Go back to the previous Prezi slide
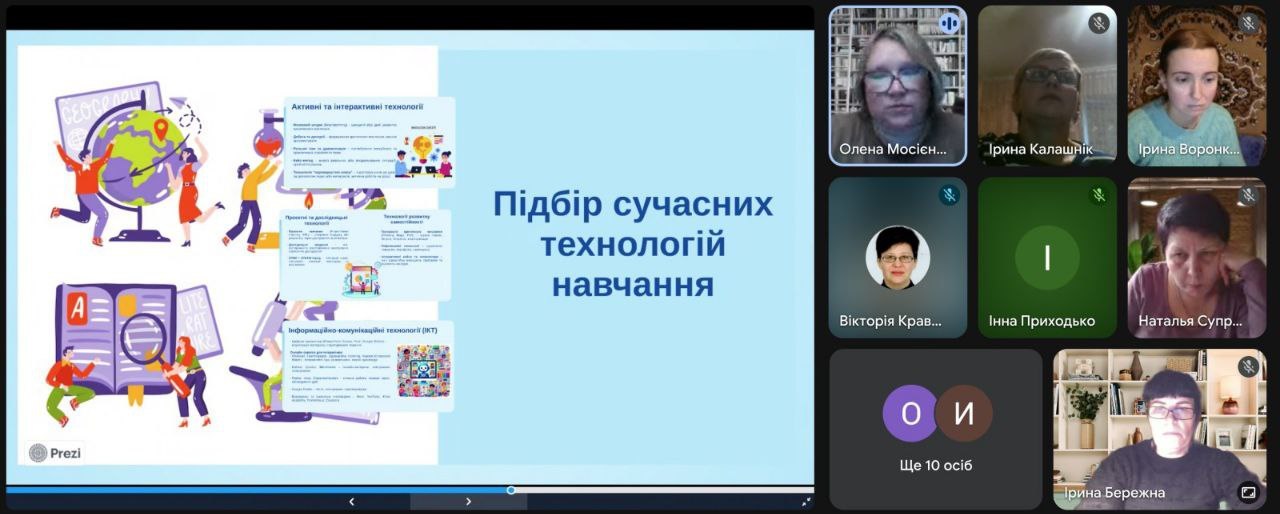Image resolution: width=1280 pixels, height=514 pixels. (x=351, y=502)
